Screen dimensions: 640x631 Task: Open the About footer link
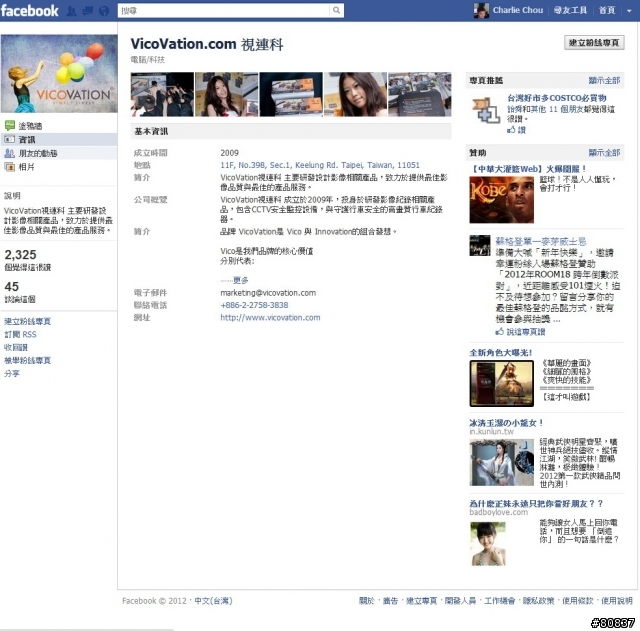367,601
